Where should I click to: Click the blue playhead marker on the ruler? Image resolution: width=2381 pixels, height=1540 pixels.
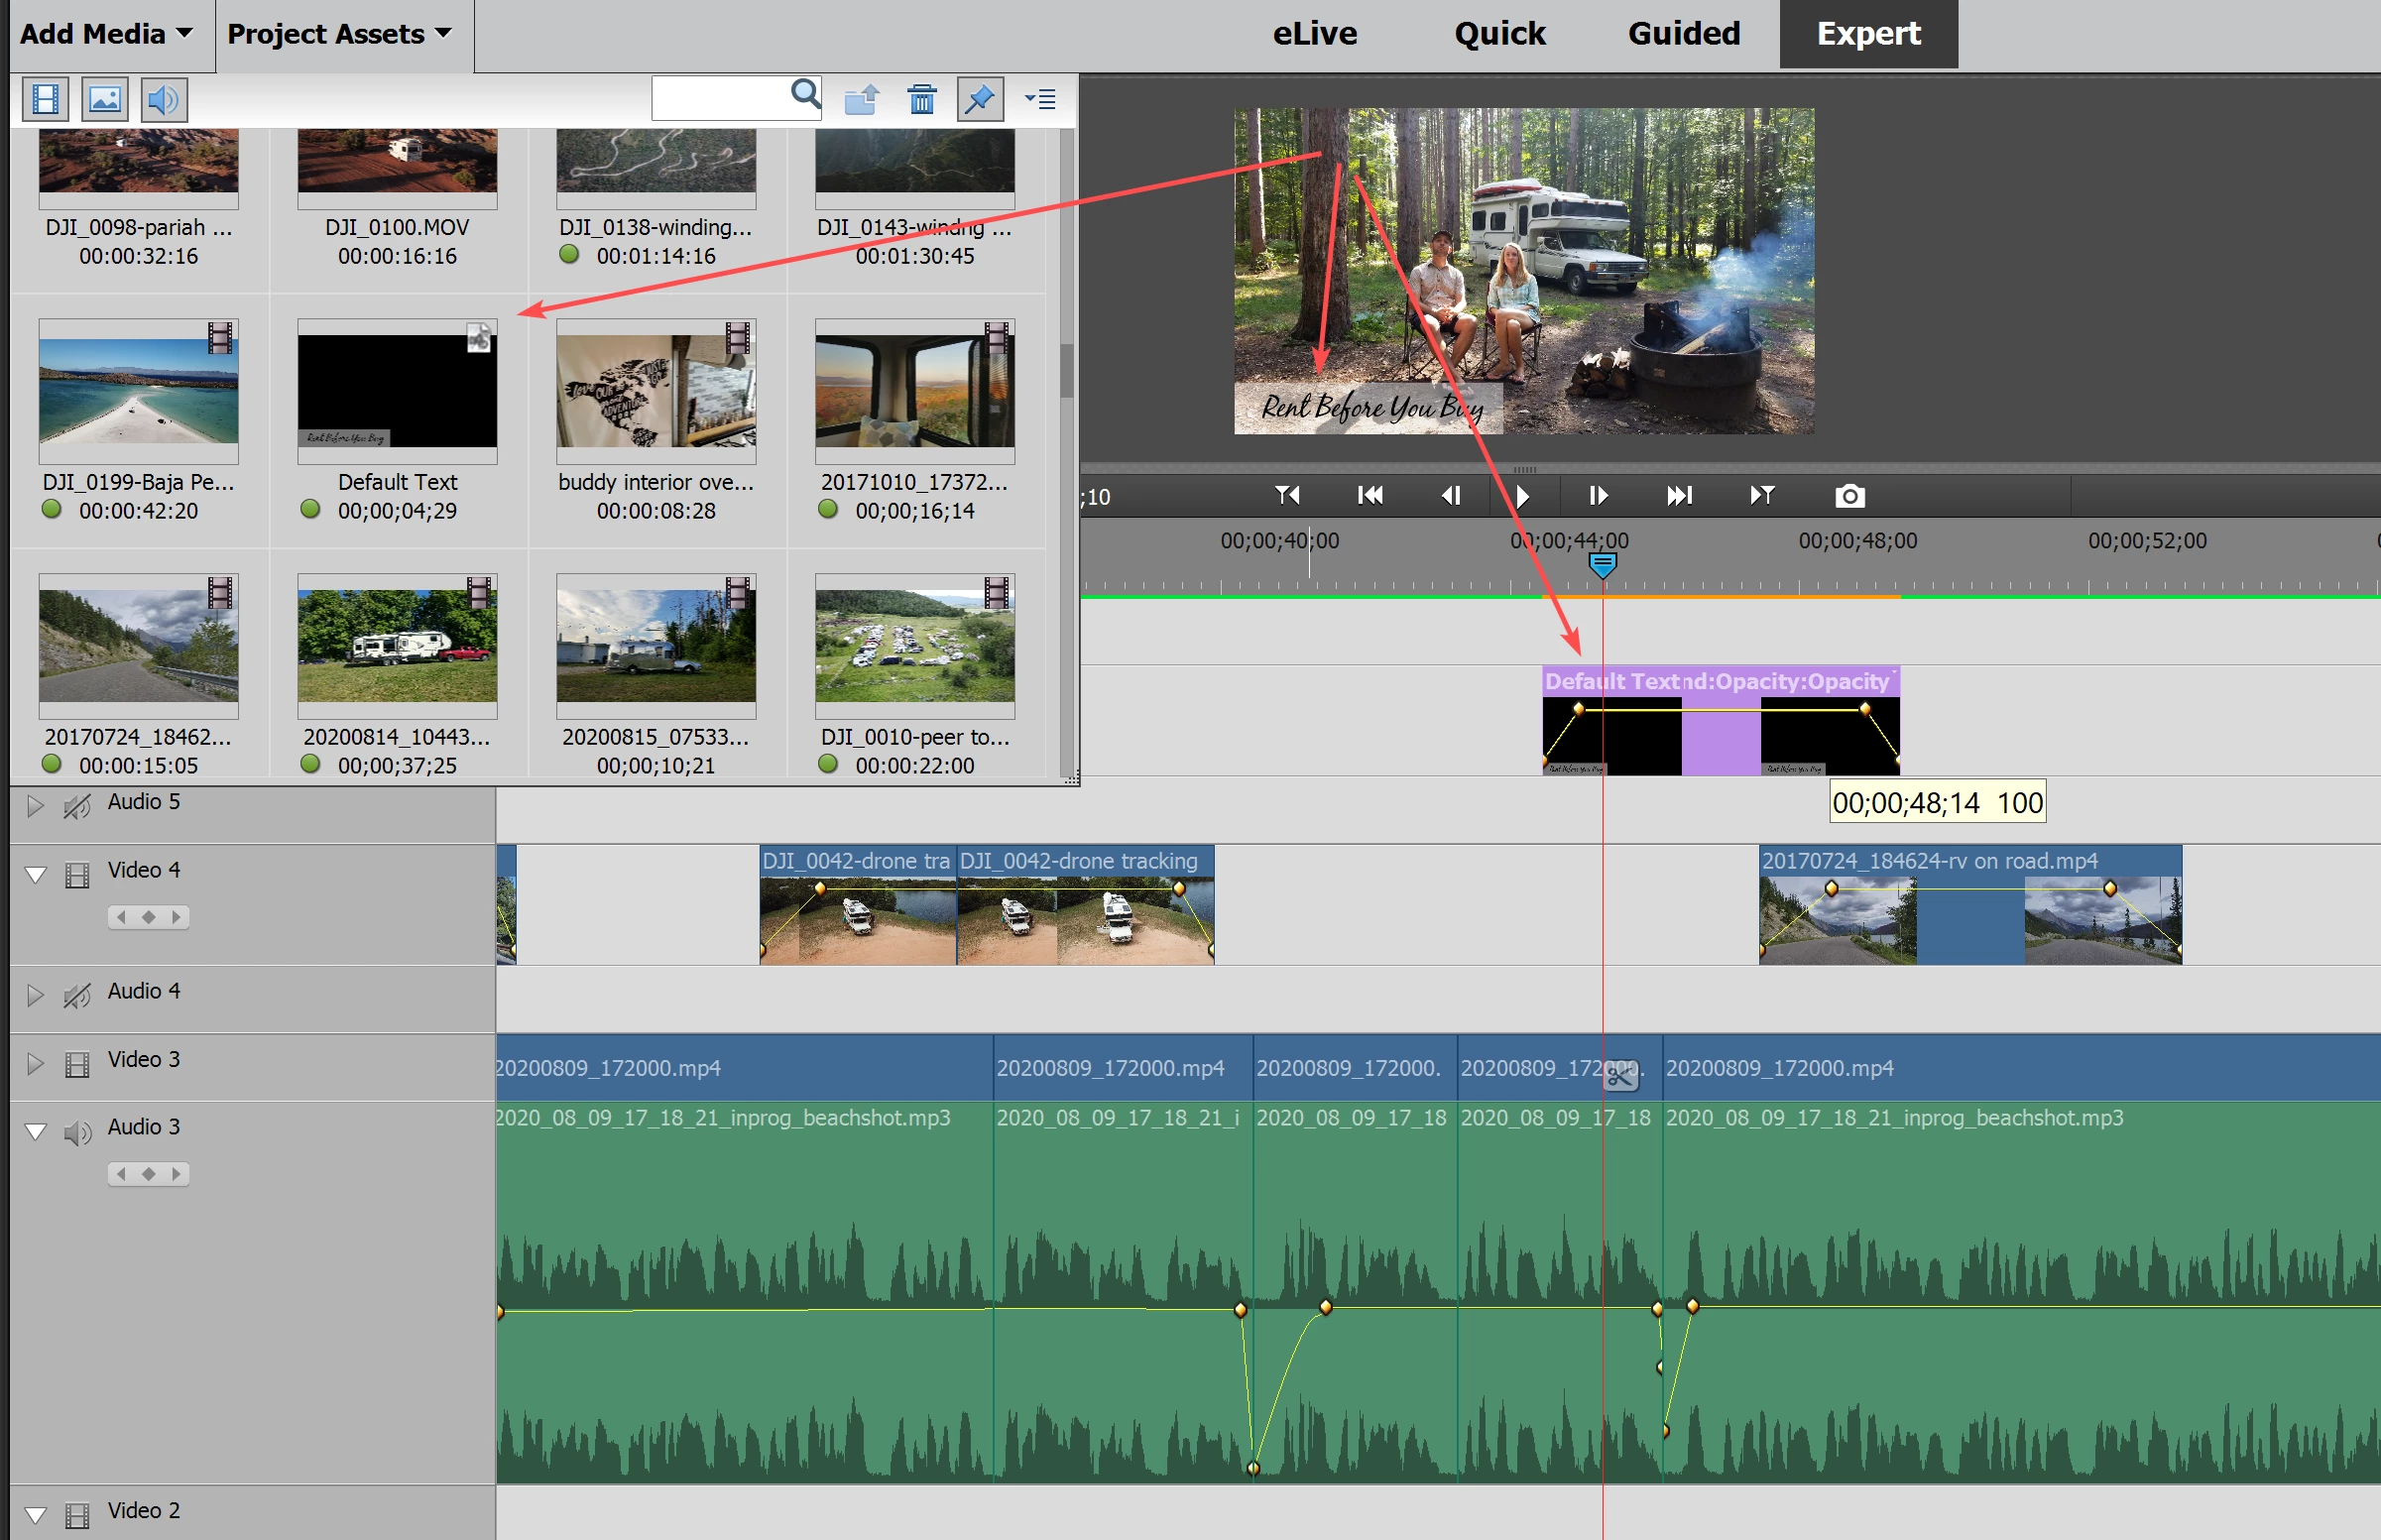1602,566
